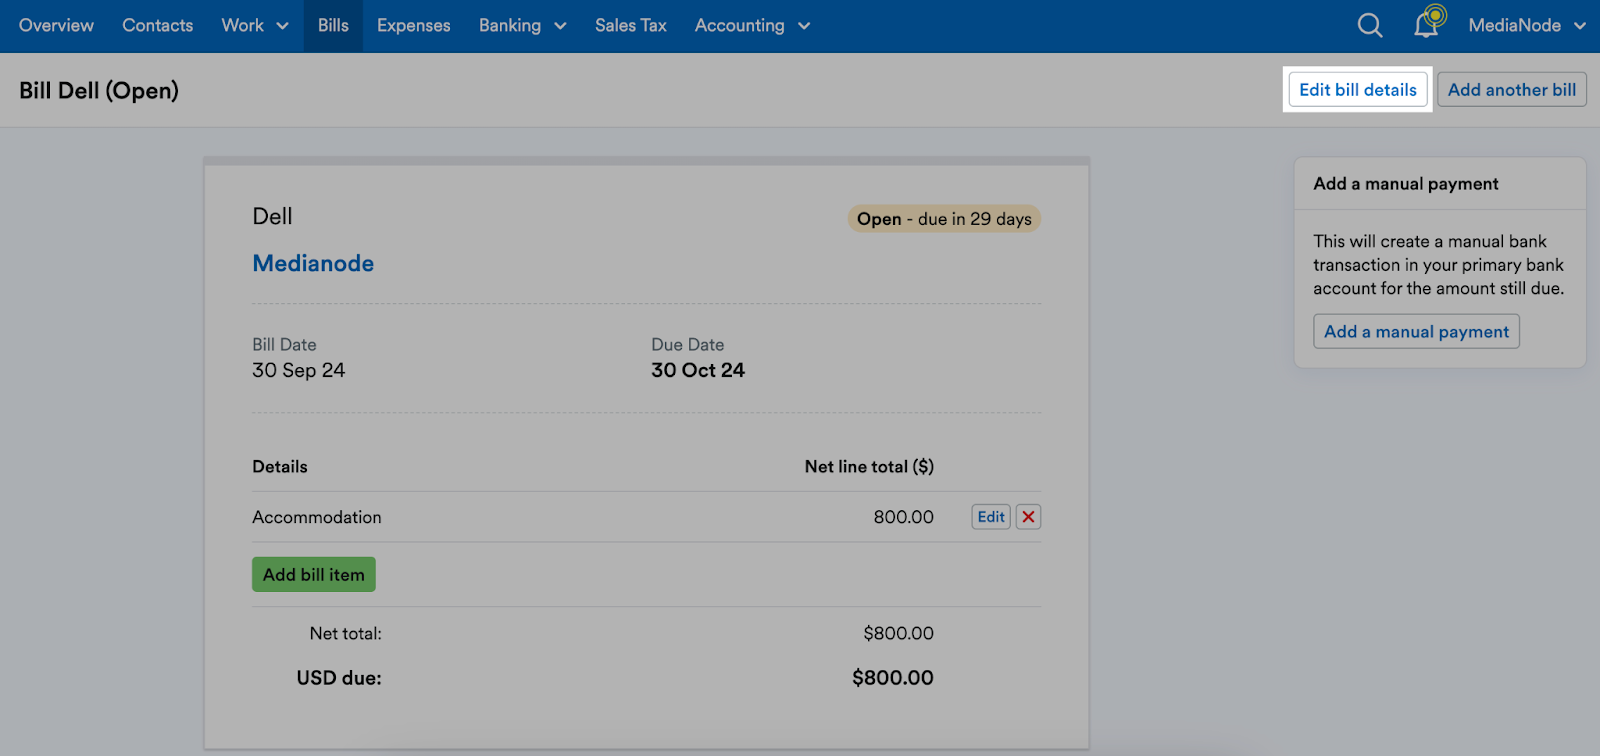
Task: Click the Dell contact name heading
Action: point(272,216)
